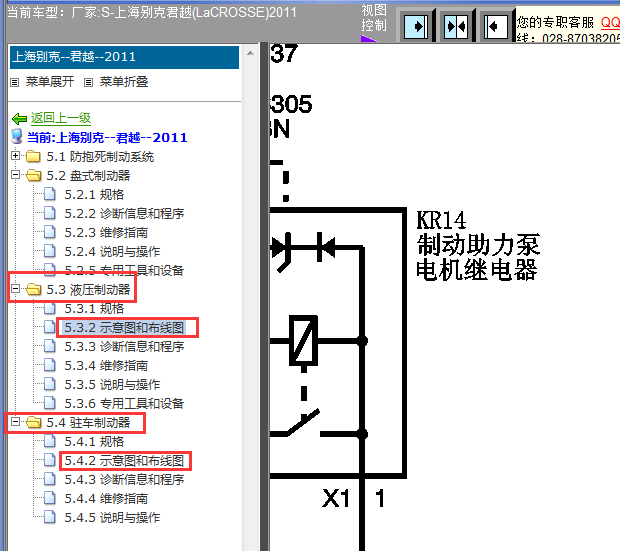Select 5.3 液压制动器 folder label
Viewport: 620px width, 551px height.
click(88, 290)
